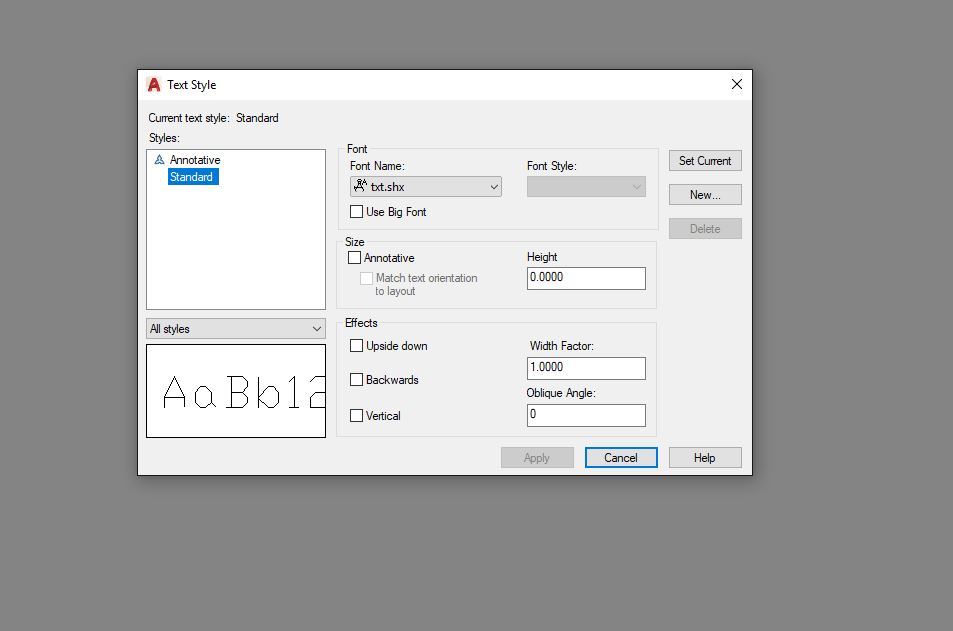This screenshot has width=953, height=631.
Task: Create a style with the New button
Action: pos(705,195)
